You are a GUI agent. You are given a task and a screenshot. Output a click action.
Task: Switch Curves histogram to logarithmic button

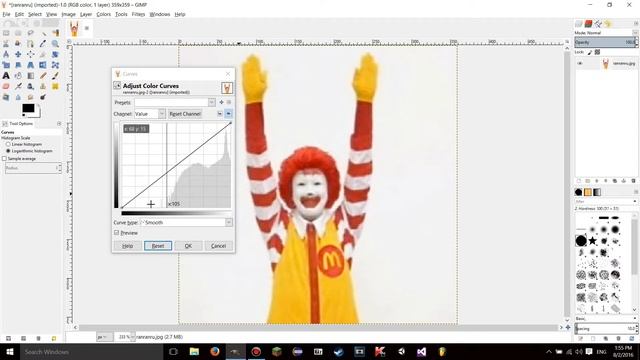[229, 113]
